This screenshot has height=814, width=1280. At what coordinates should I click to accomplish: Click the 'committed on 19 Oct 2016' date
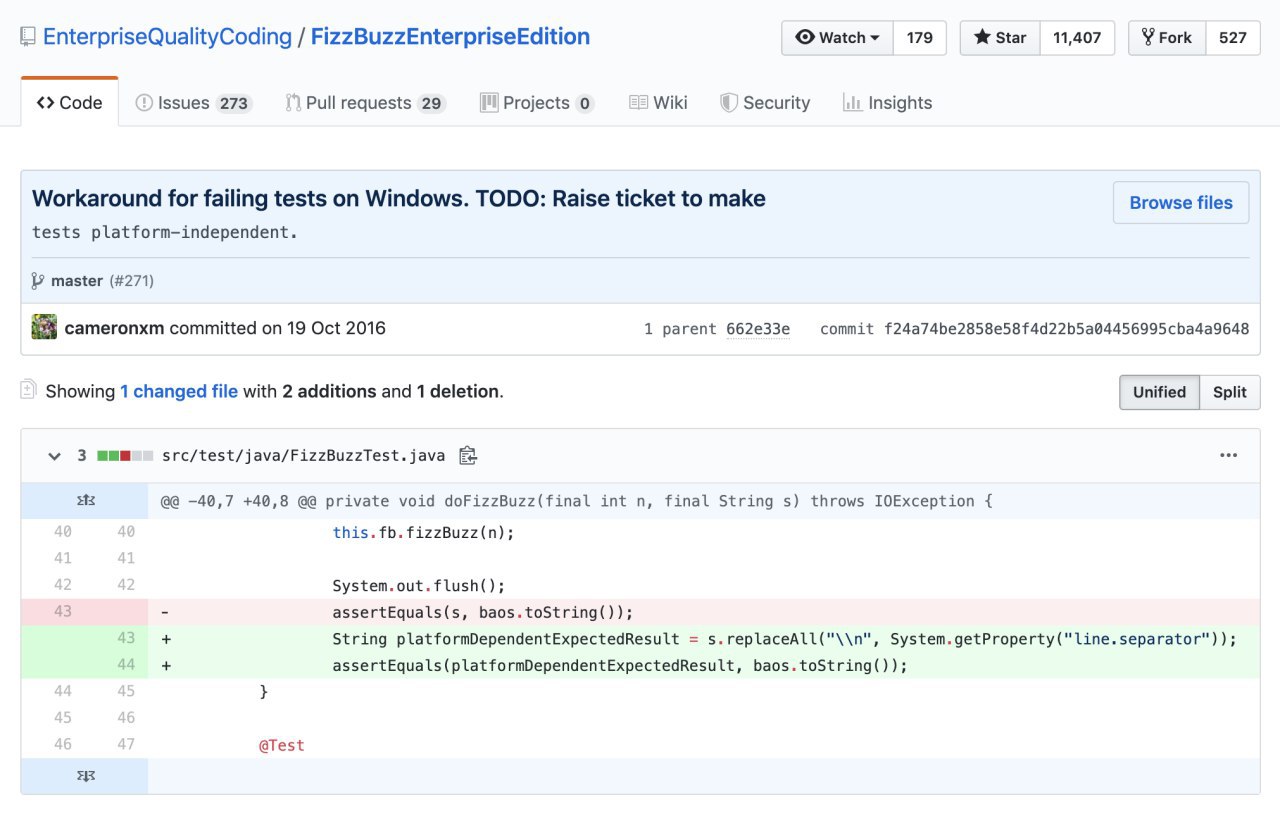pos(278,328)
